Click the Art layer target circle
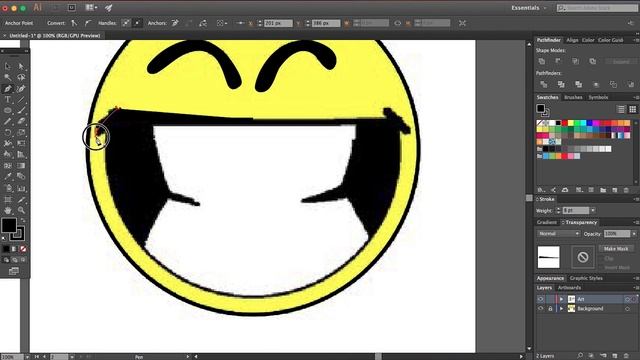This screenshot has width=640, height=360. click(x=628, y=299)
